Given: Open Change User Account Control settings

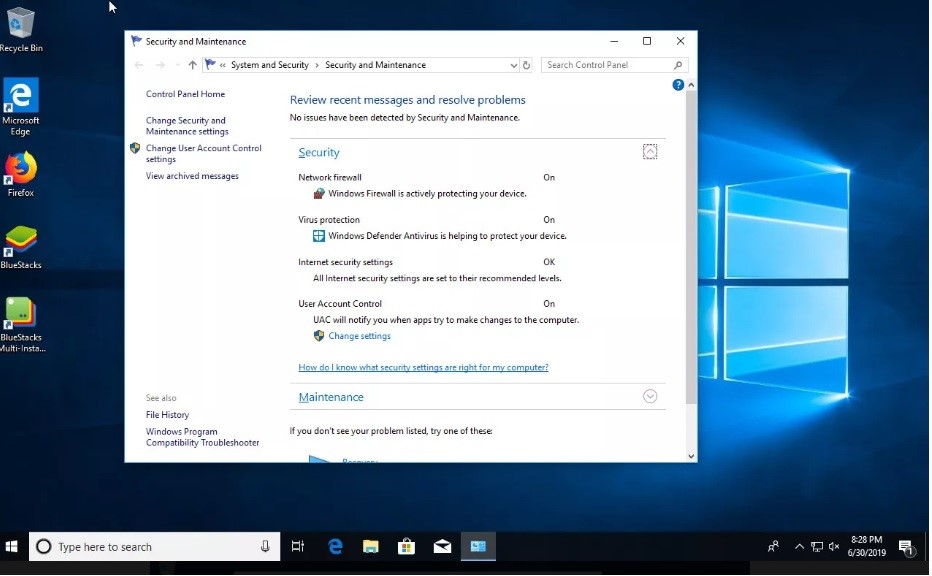Looking at the screenshot, I should pos(203,153).
